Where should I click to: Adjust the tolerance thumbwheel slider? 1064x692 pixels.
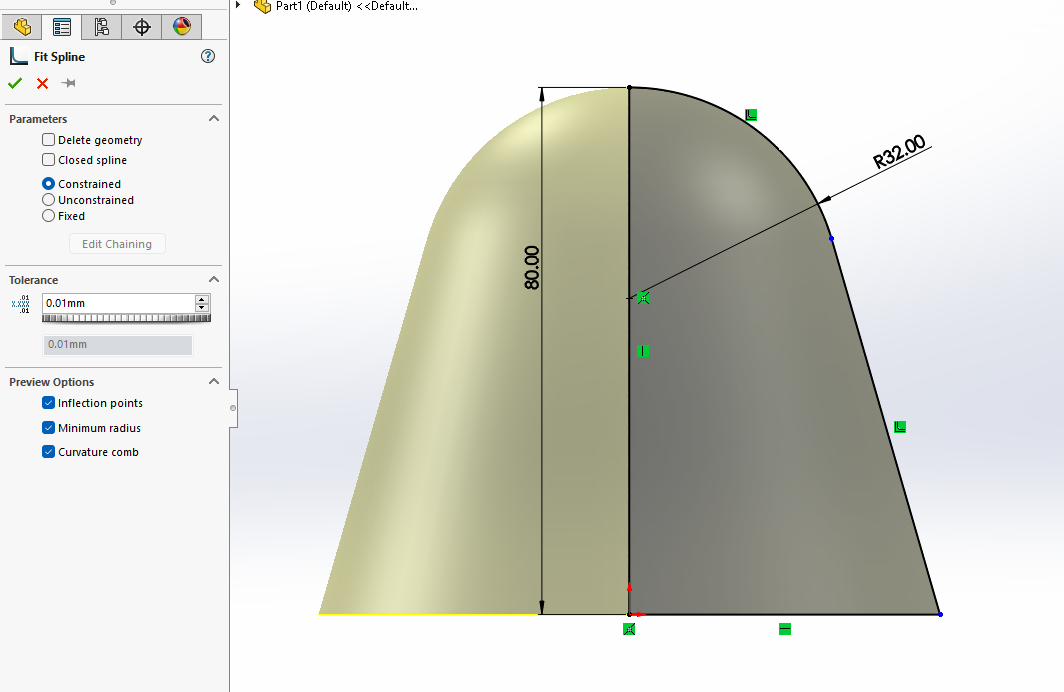click(126, 316)
